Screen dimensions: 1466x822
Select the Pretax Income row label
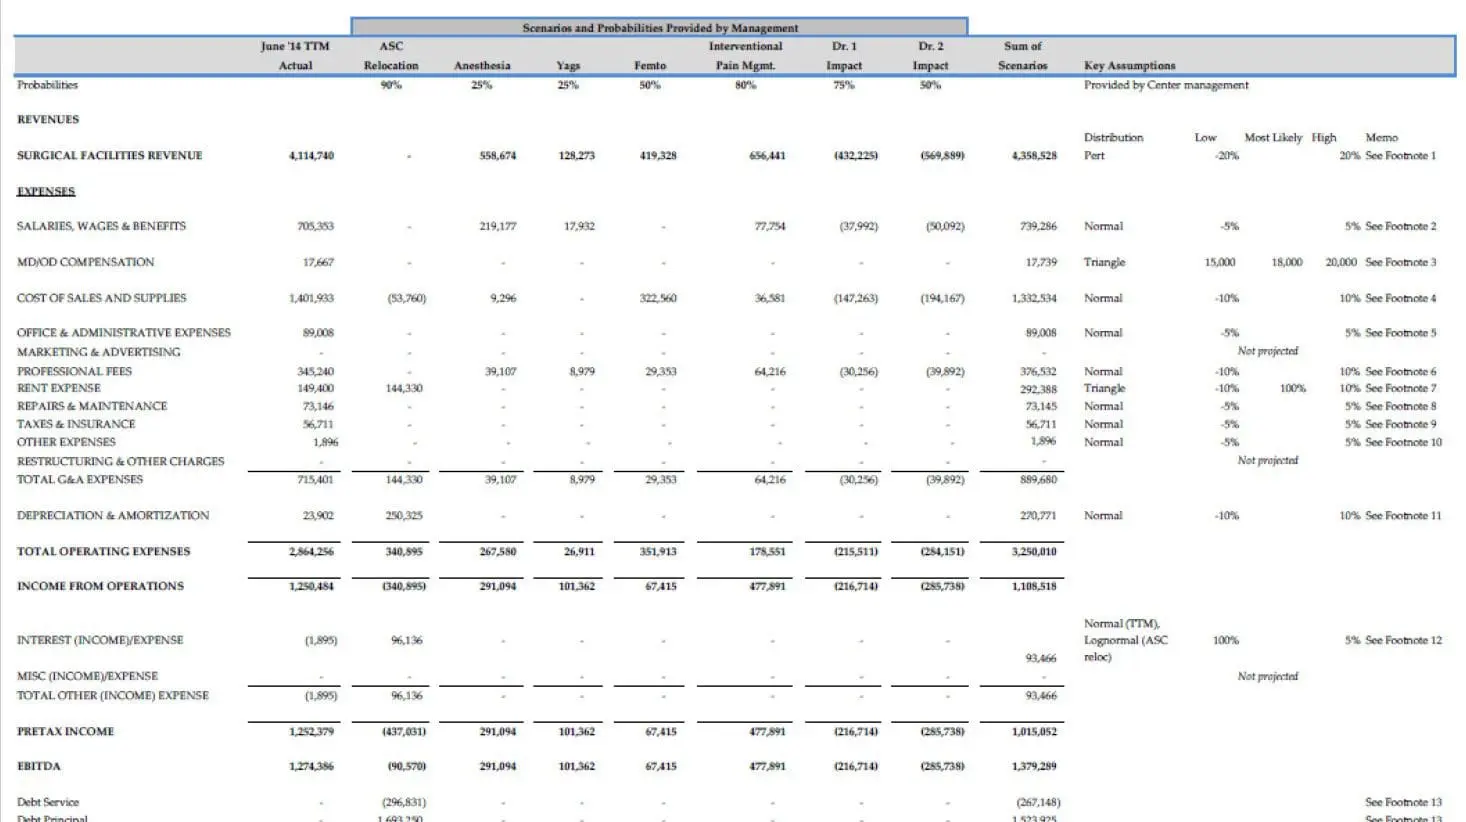coord(65,732)
